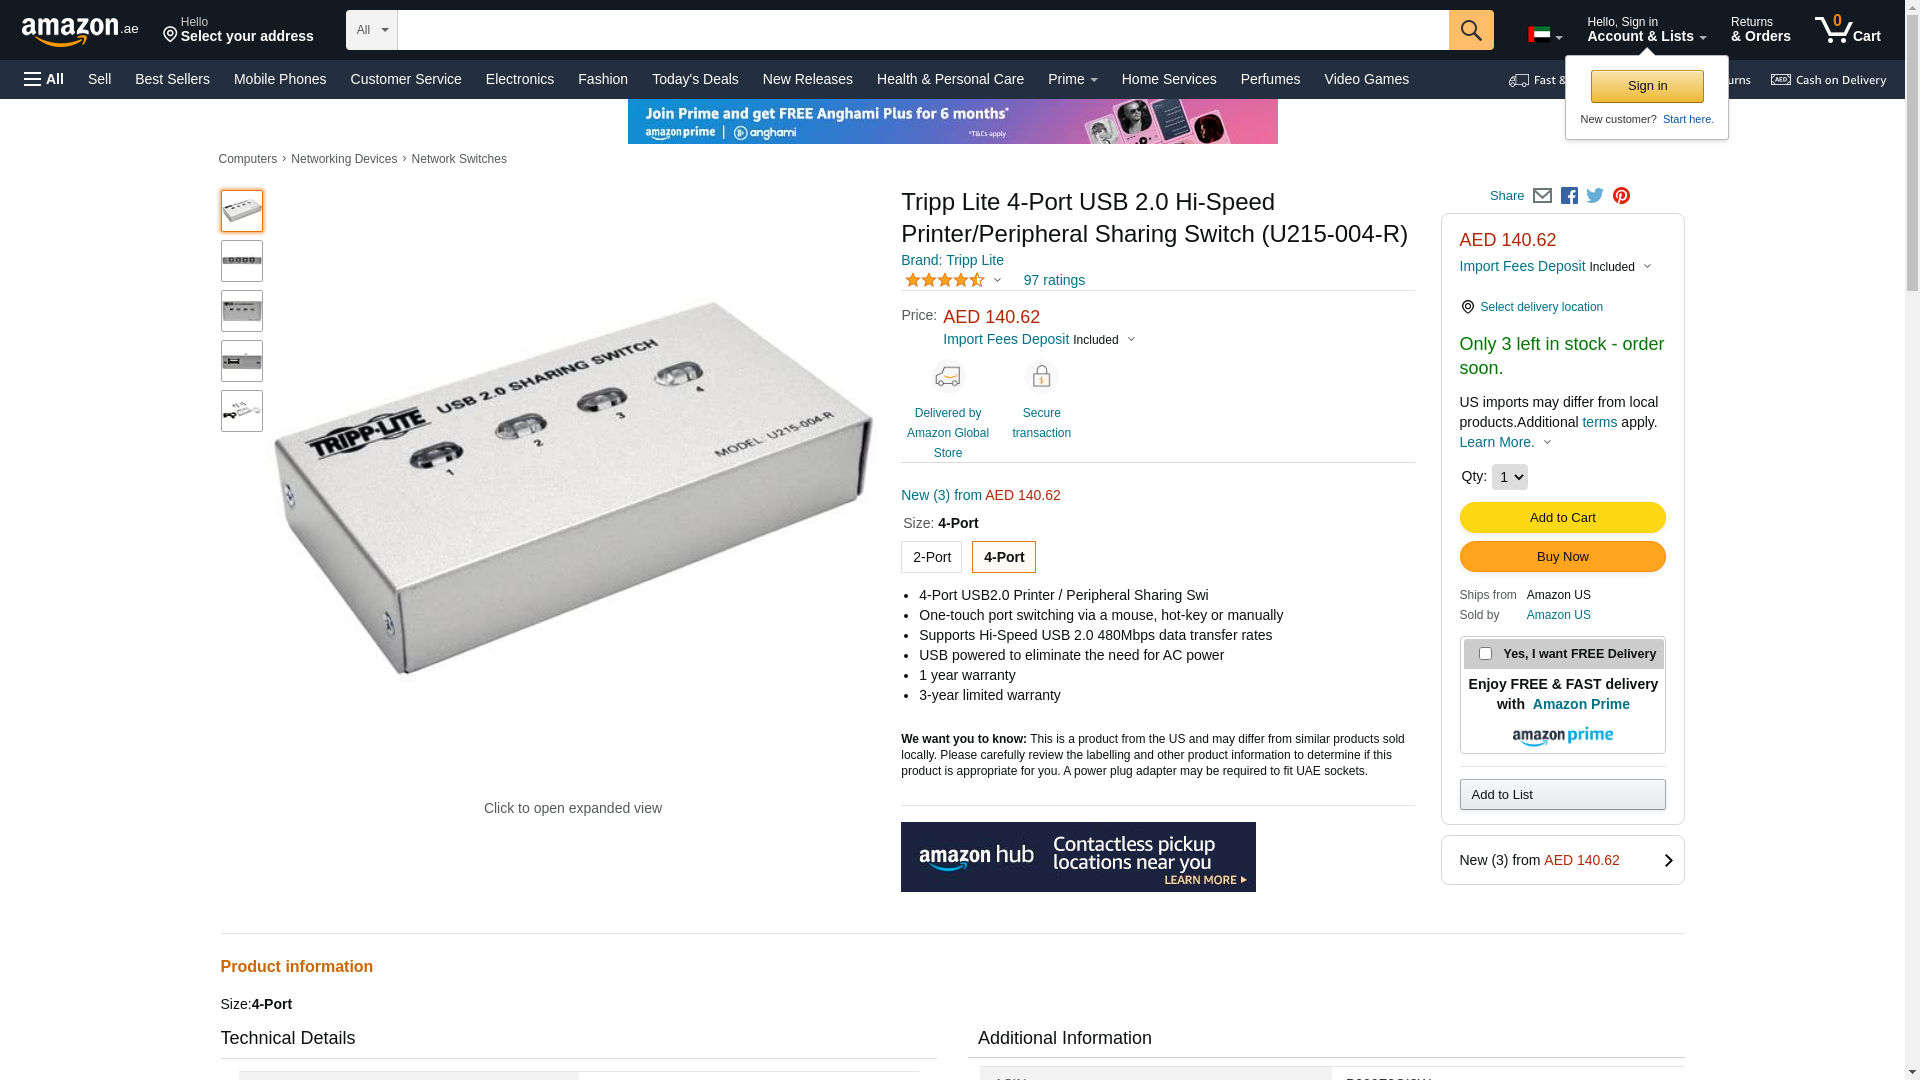Share via the email envelope icon
1920x1080 pixels.
[x=1542, y=196]
